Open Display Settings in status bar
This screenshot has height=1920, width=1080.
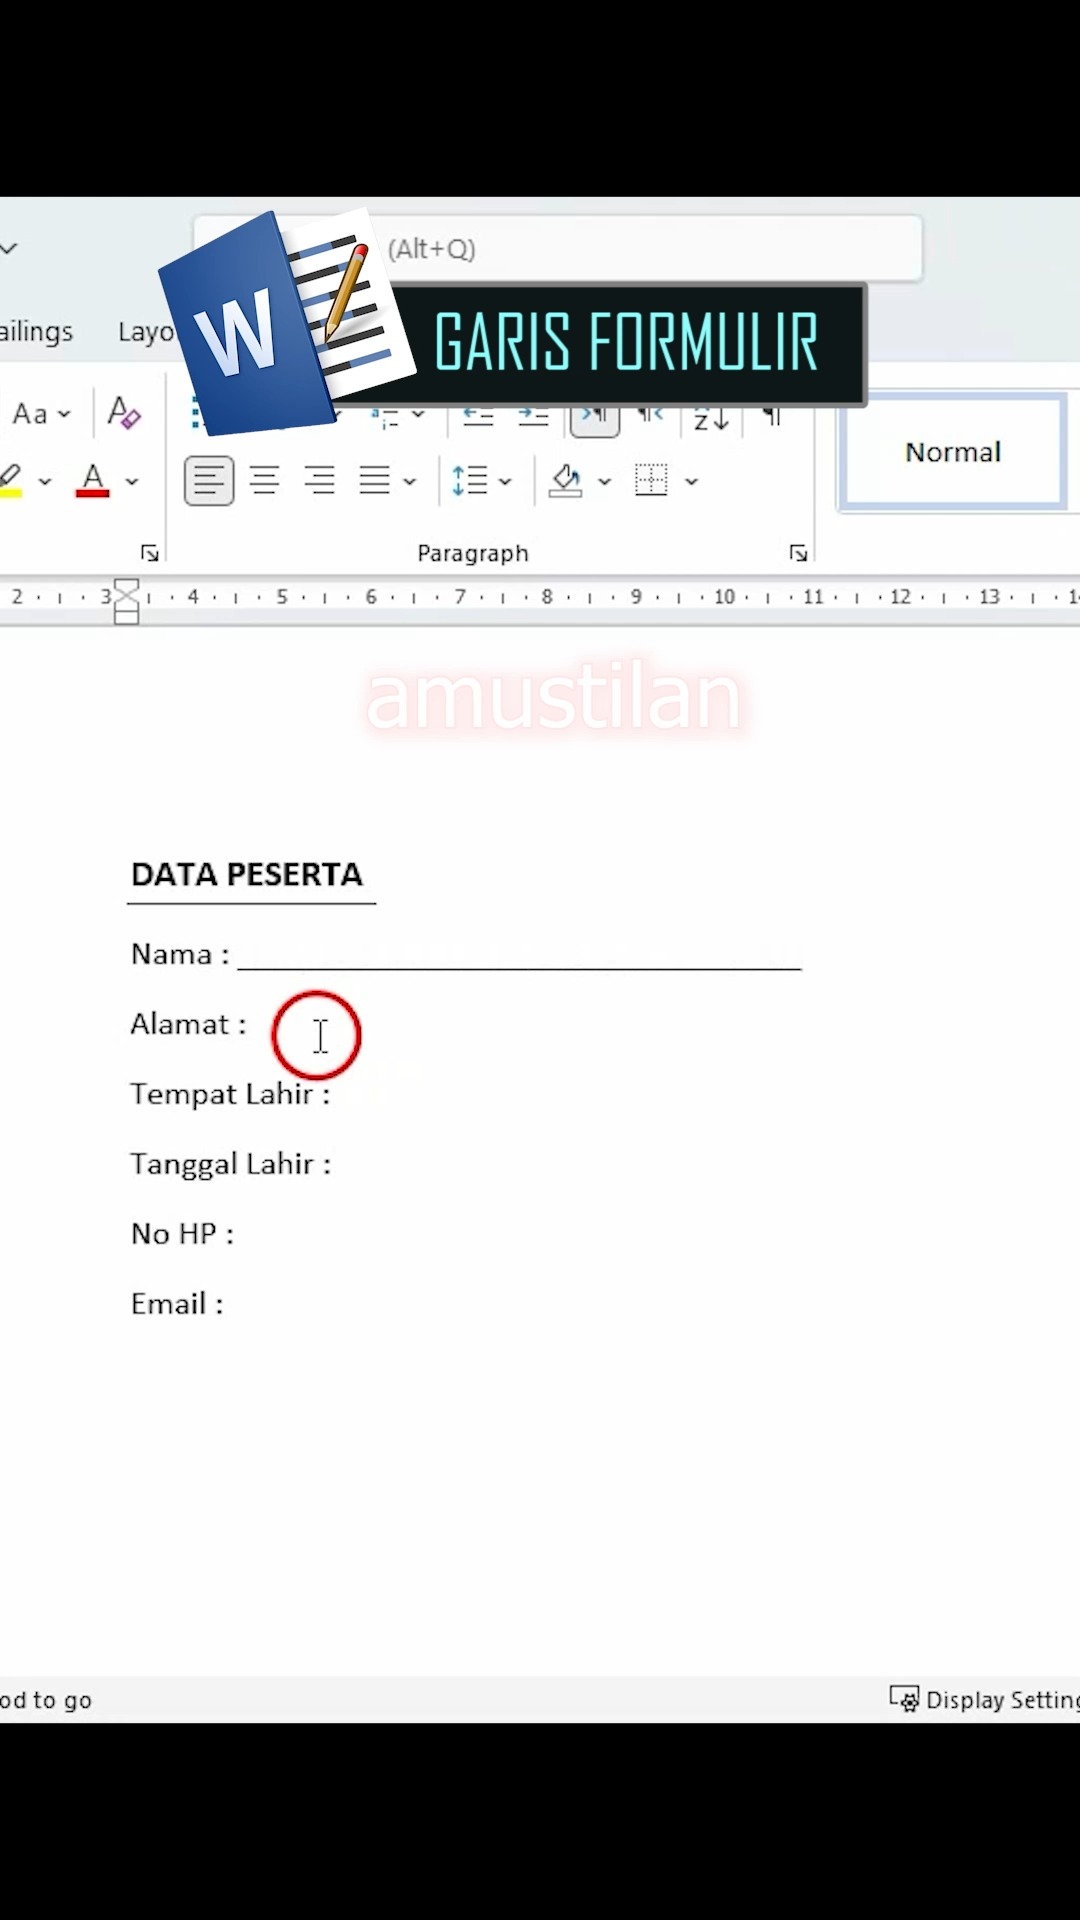click(x=986, y=1700)
